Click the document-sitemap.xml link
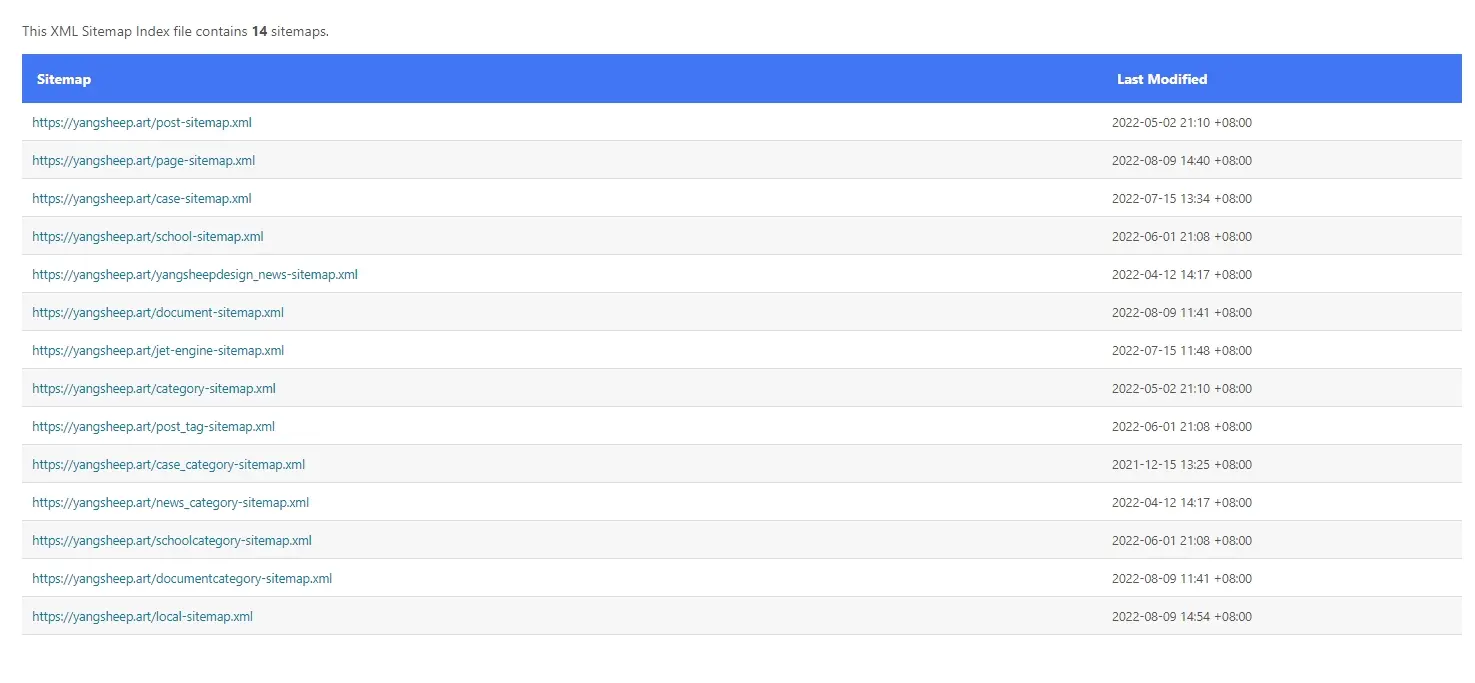The width and height of the screenshot is (1475, 683). click(158, 312)
